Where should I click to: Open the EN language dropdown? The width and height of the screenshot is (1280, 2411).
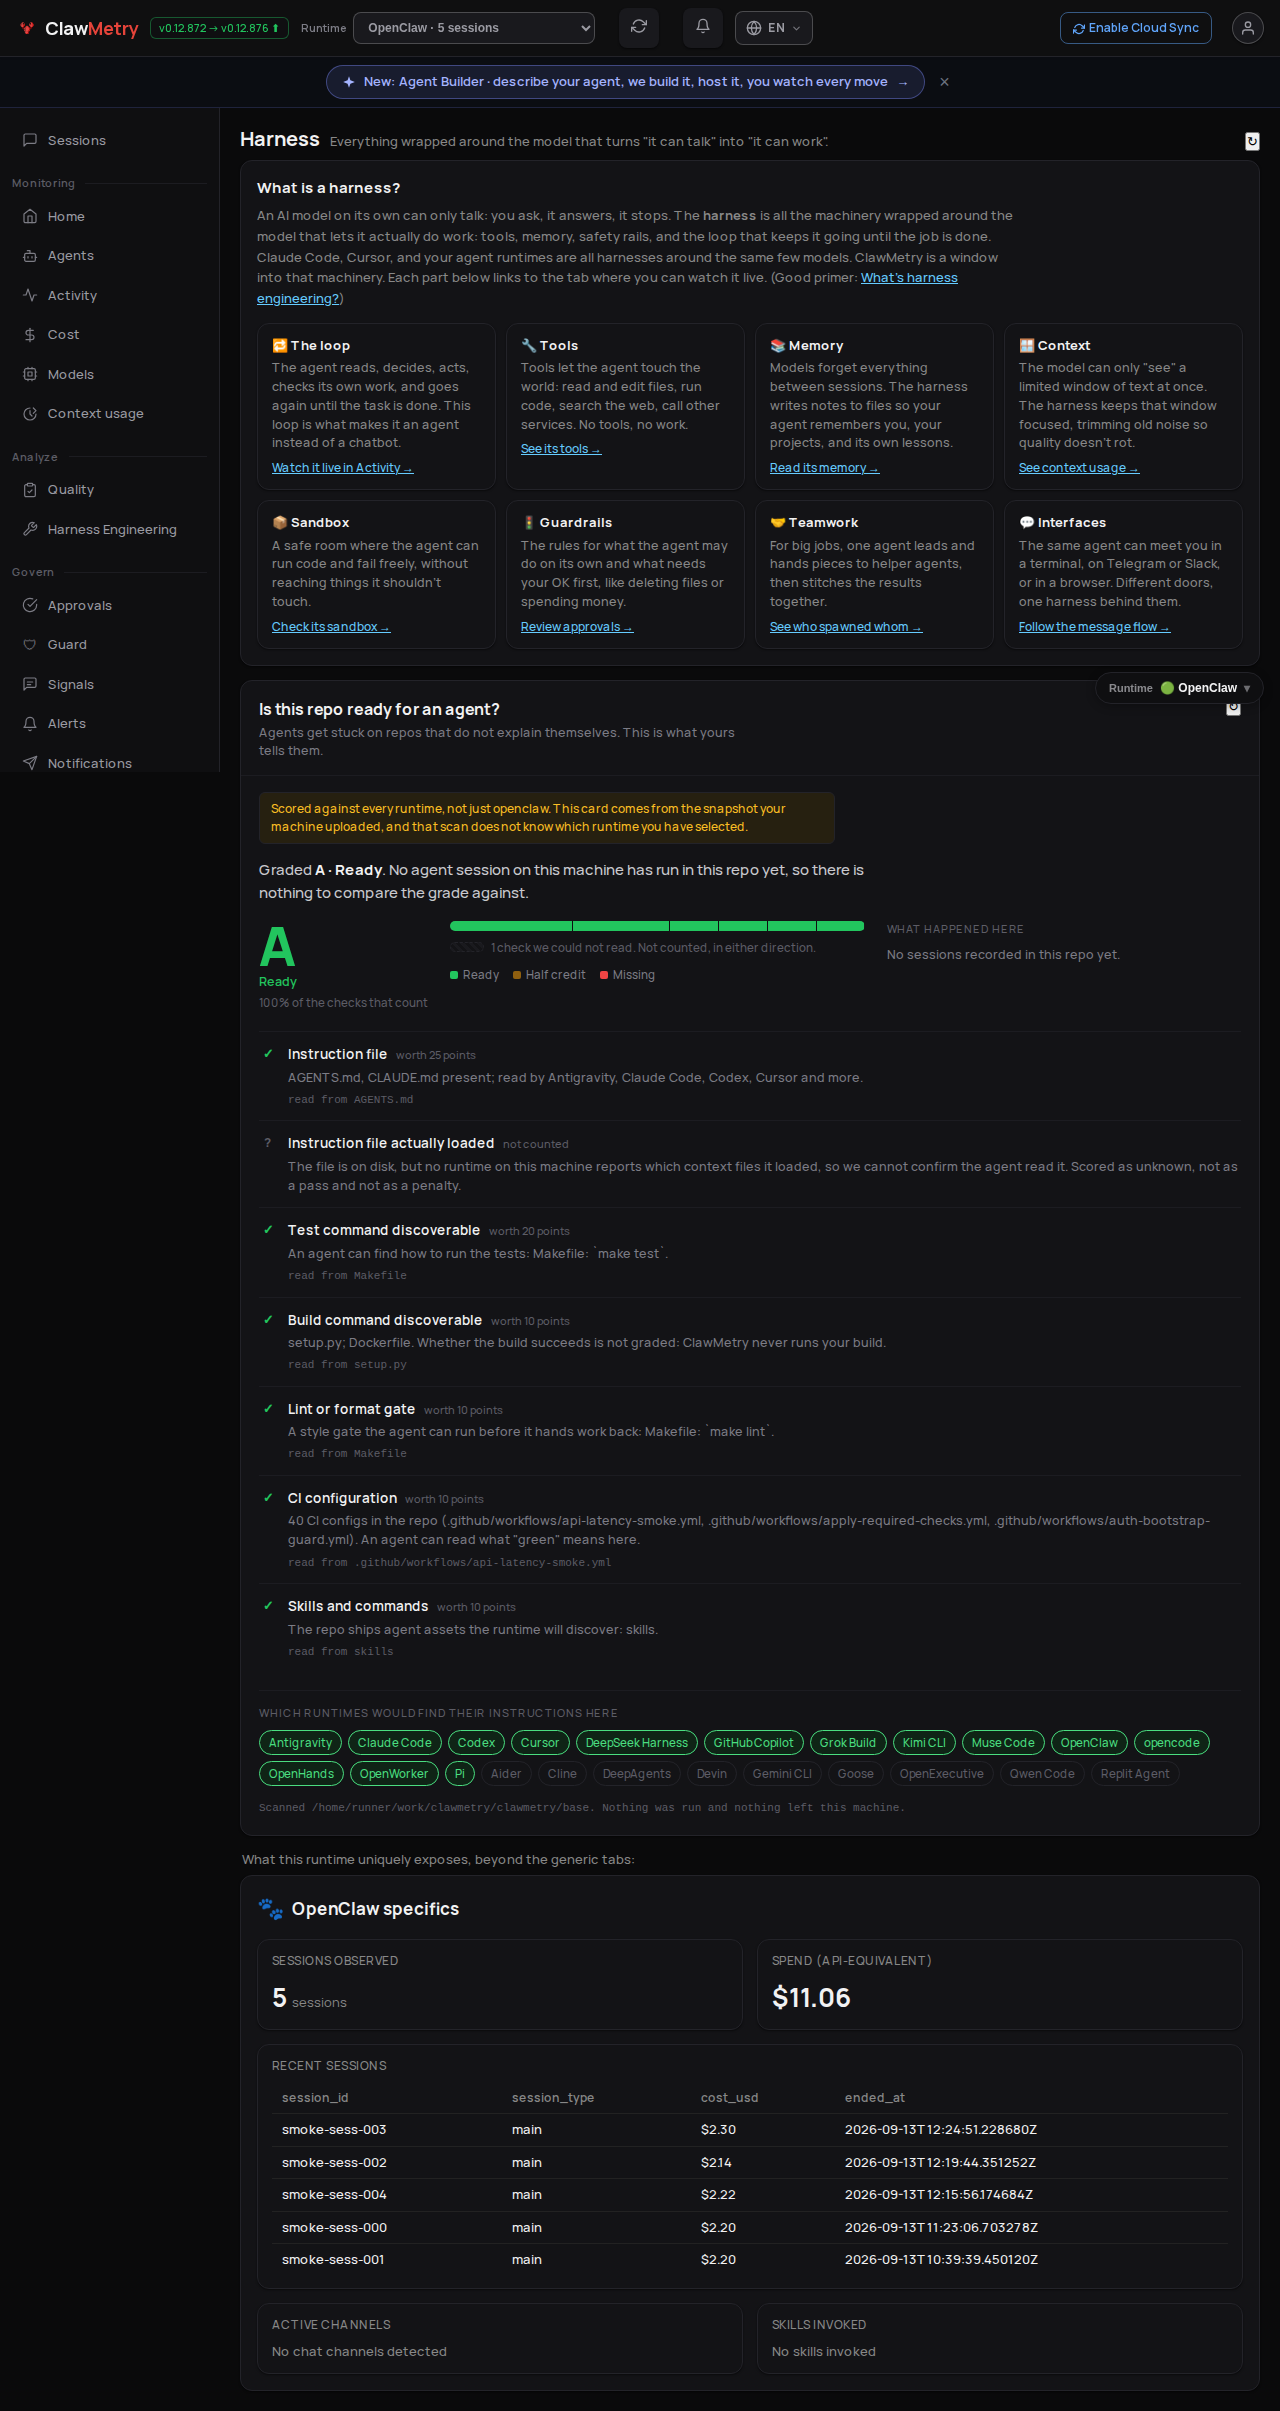tap(773, 28)
